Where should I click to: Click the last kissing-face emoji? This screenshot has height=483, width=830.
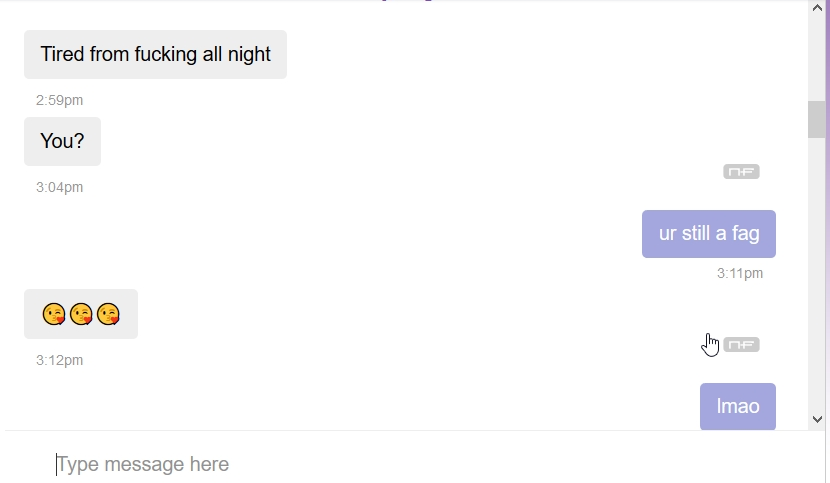click(108, 315)
